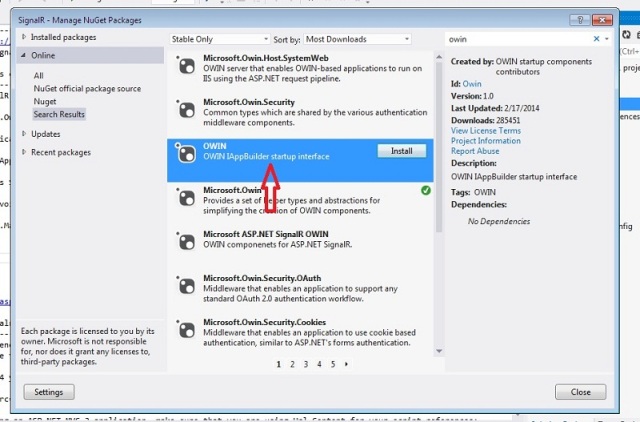
Task: Click the package list scroll up arrow
Action: tap(439, 57)
